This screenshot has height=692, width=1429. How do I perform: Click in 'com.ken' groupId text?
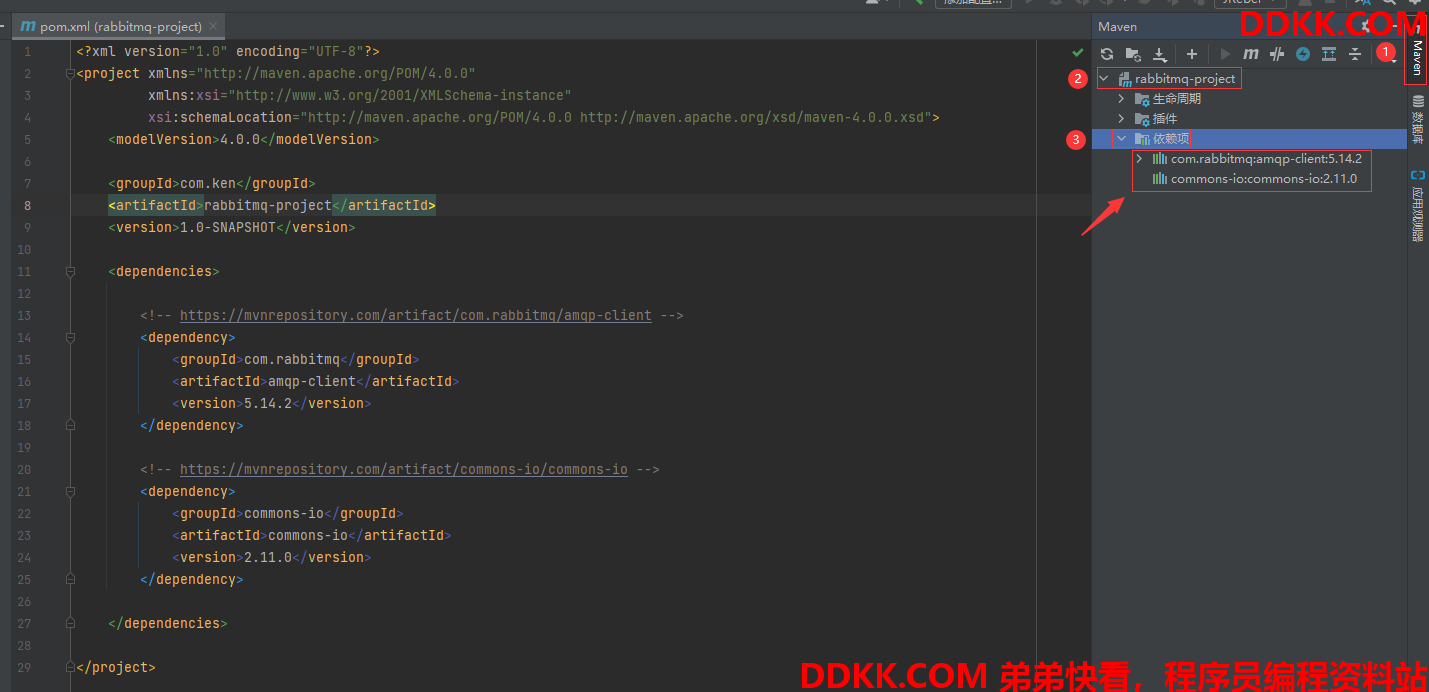pyautogui.click(x=208, y=183)
